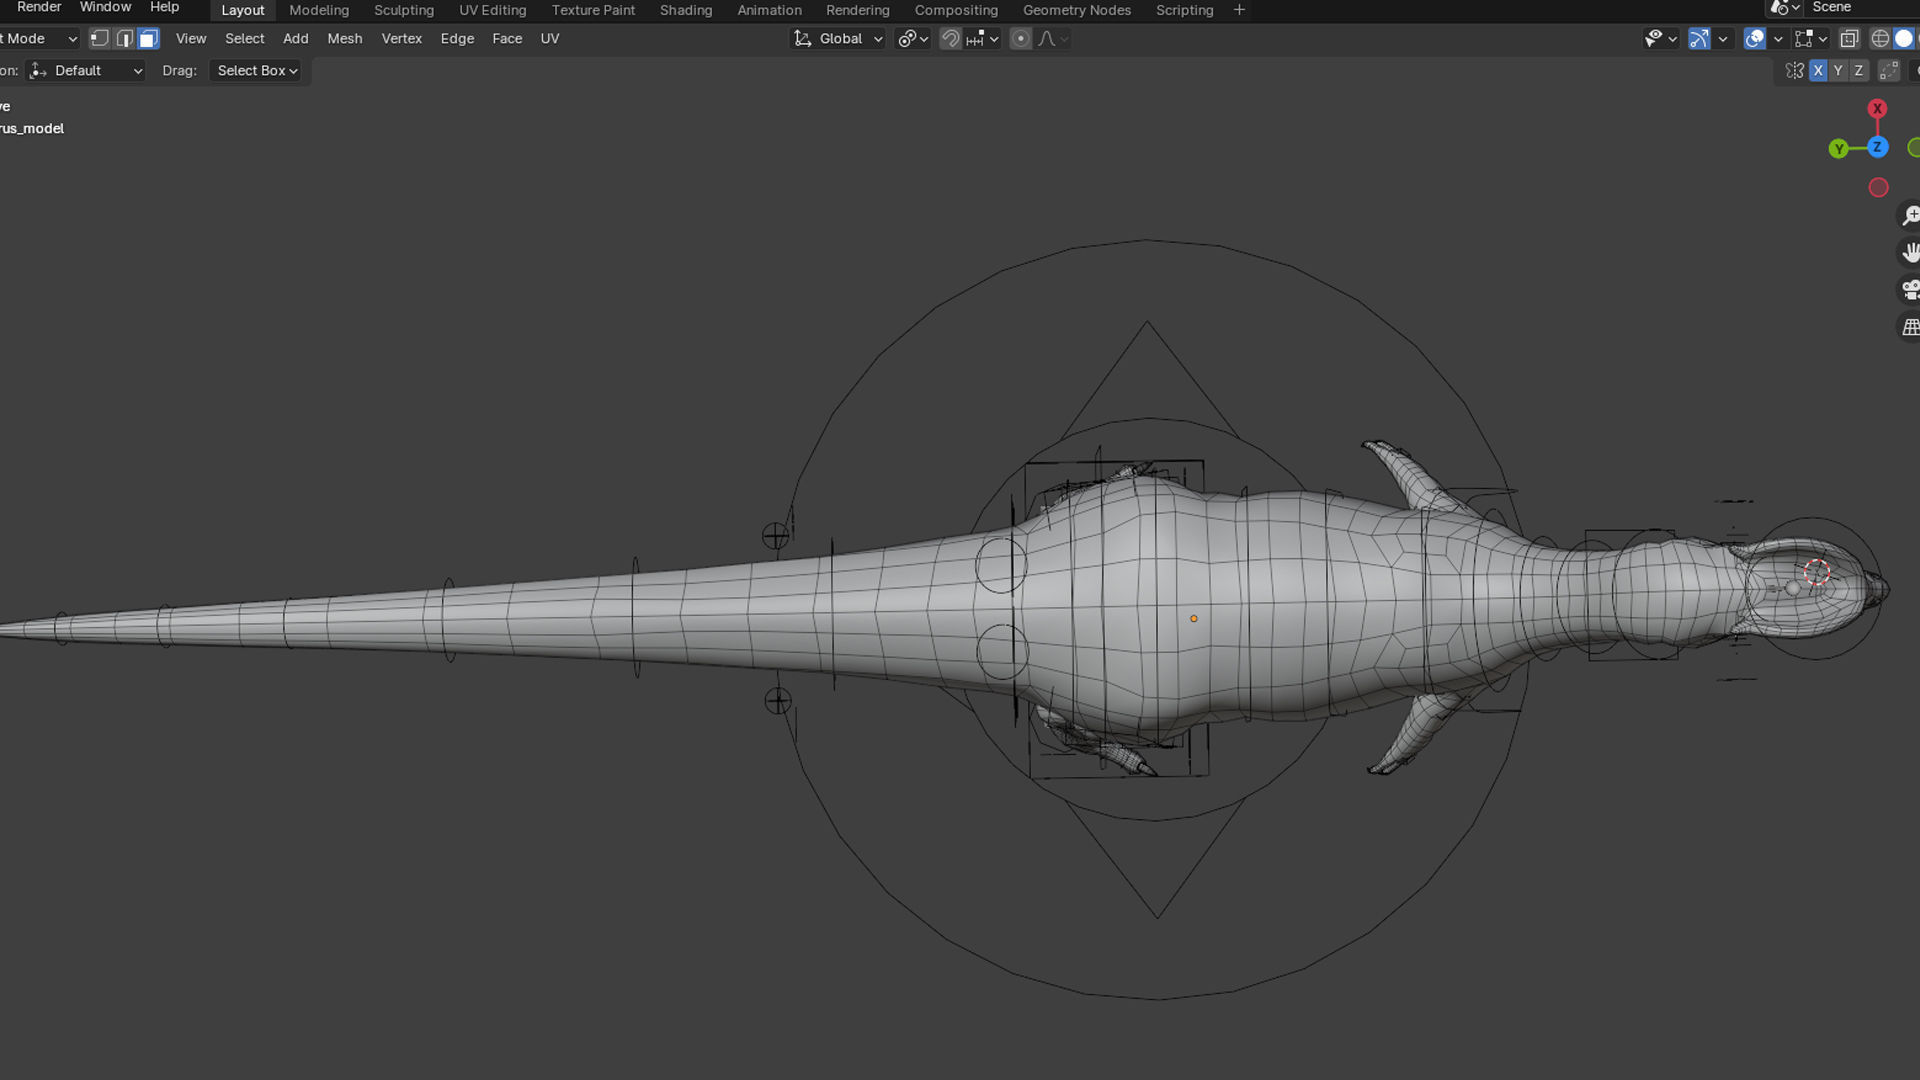Switch to wireframe viewport shading
This screenshot has width=1920, height=1080.
pyautogui.click(x=1880, y=39)
